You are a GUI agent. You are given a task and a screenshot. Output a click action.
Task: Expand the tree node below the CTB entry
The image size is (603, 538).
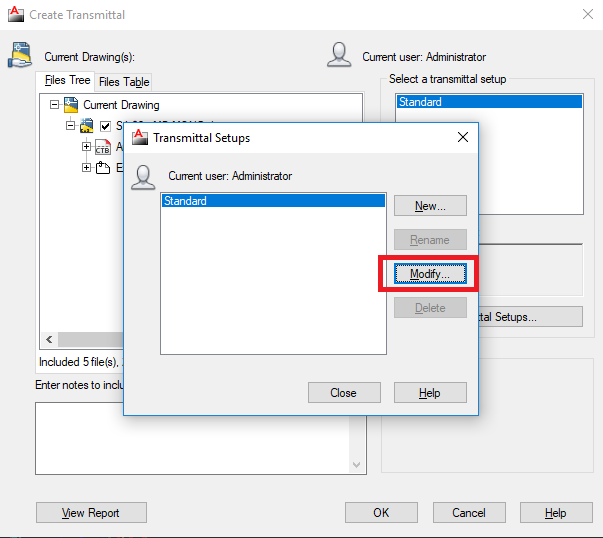[86, 168]
